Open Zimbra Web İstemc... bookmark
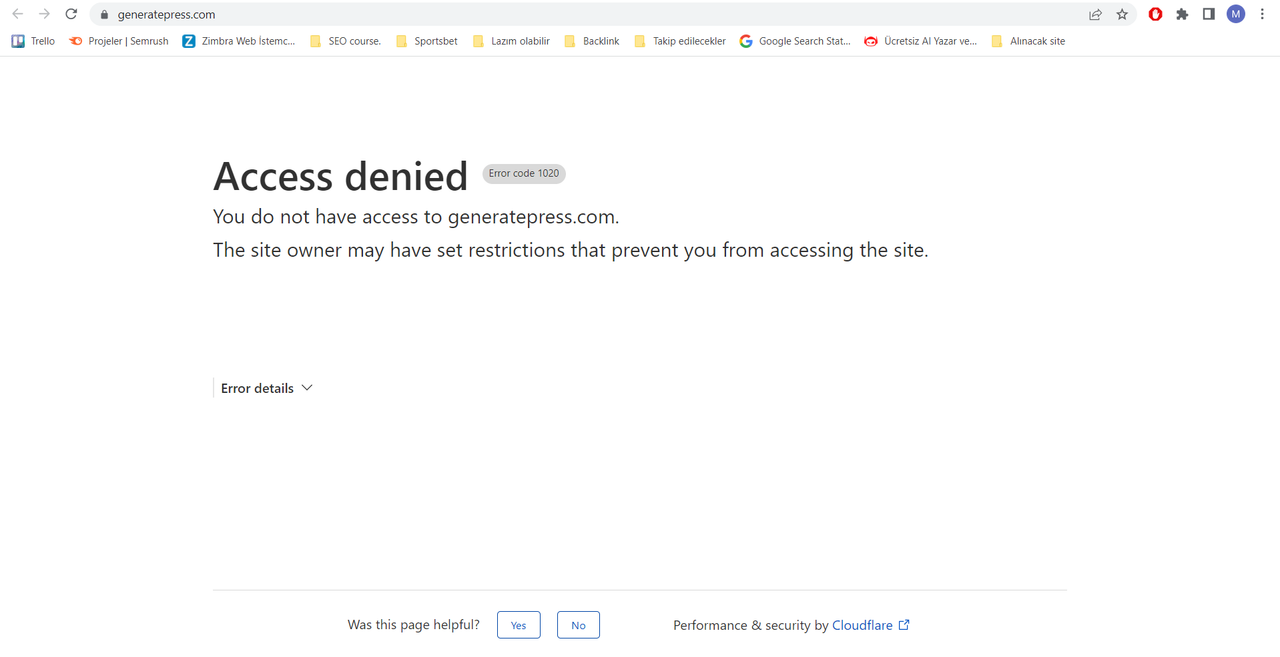The image size is (1280, 657). [x=239, y=41]
